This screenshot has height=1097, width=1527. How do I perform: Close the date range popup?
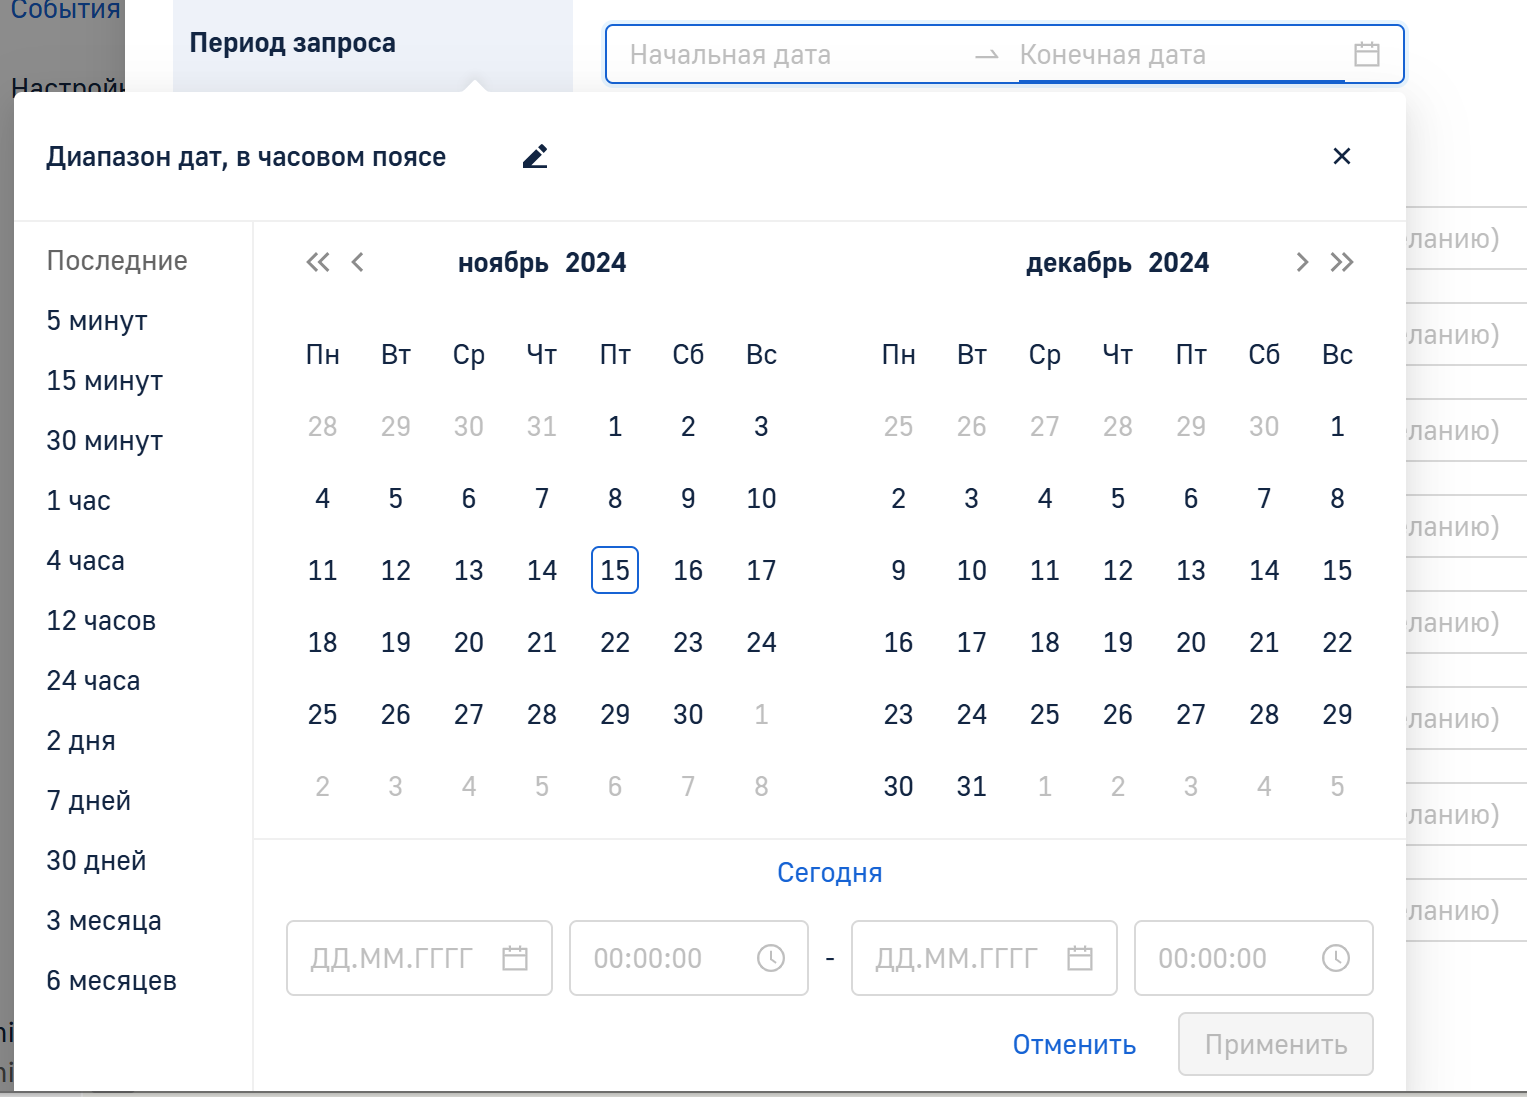coord(1342,156)
